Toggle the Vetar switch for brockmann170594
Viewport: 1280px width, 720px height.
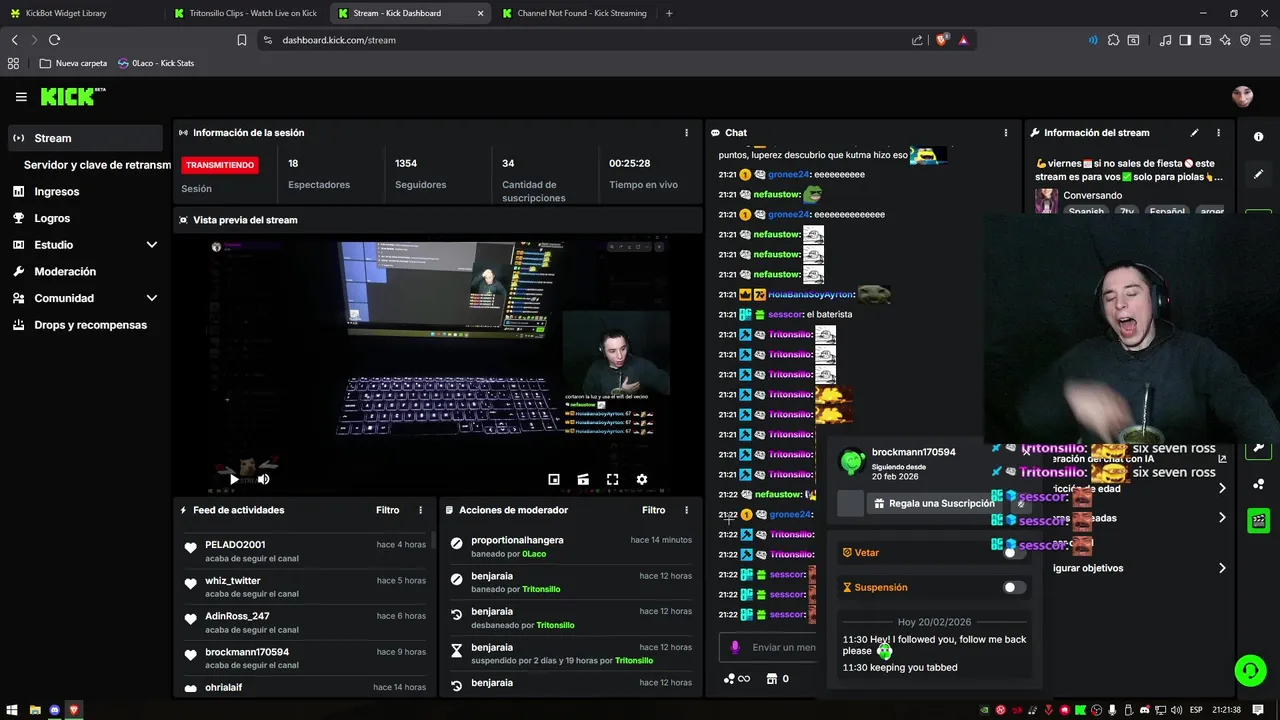[x=1014, y=552]
